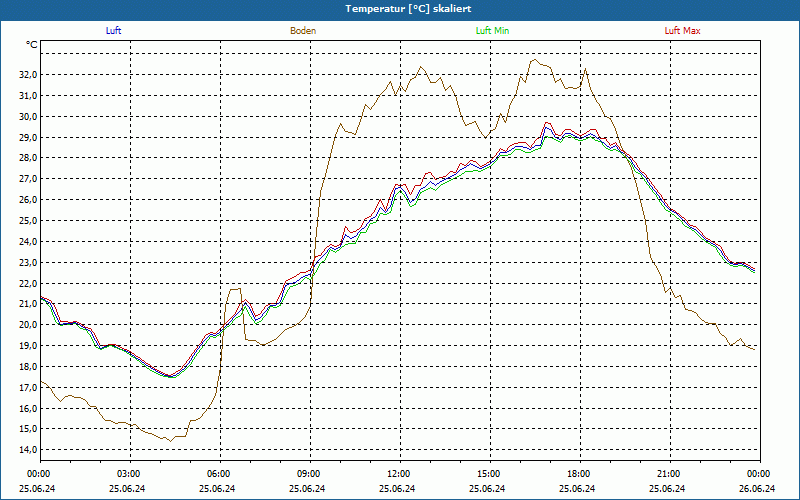Click the 26.06.24 date label
This screenshot has width=800, height=500.
click(x=757, y=488)
